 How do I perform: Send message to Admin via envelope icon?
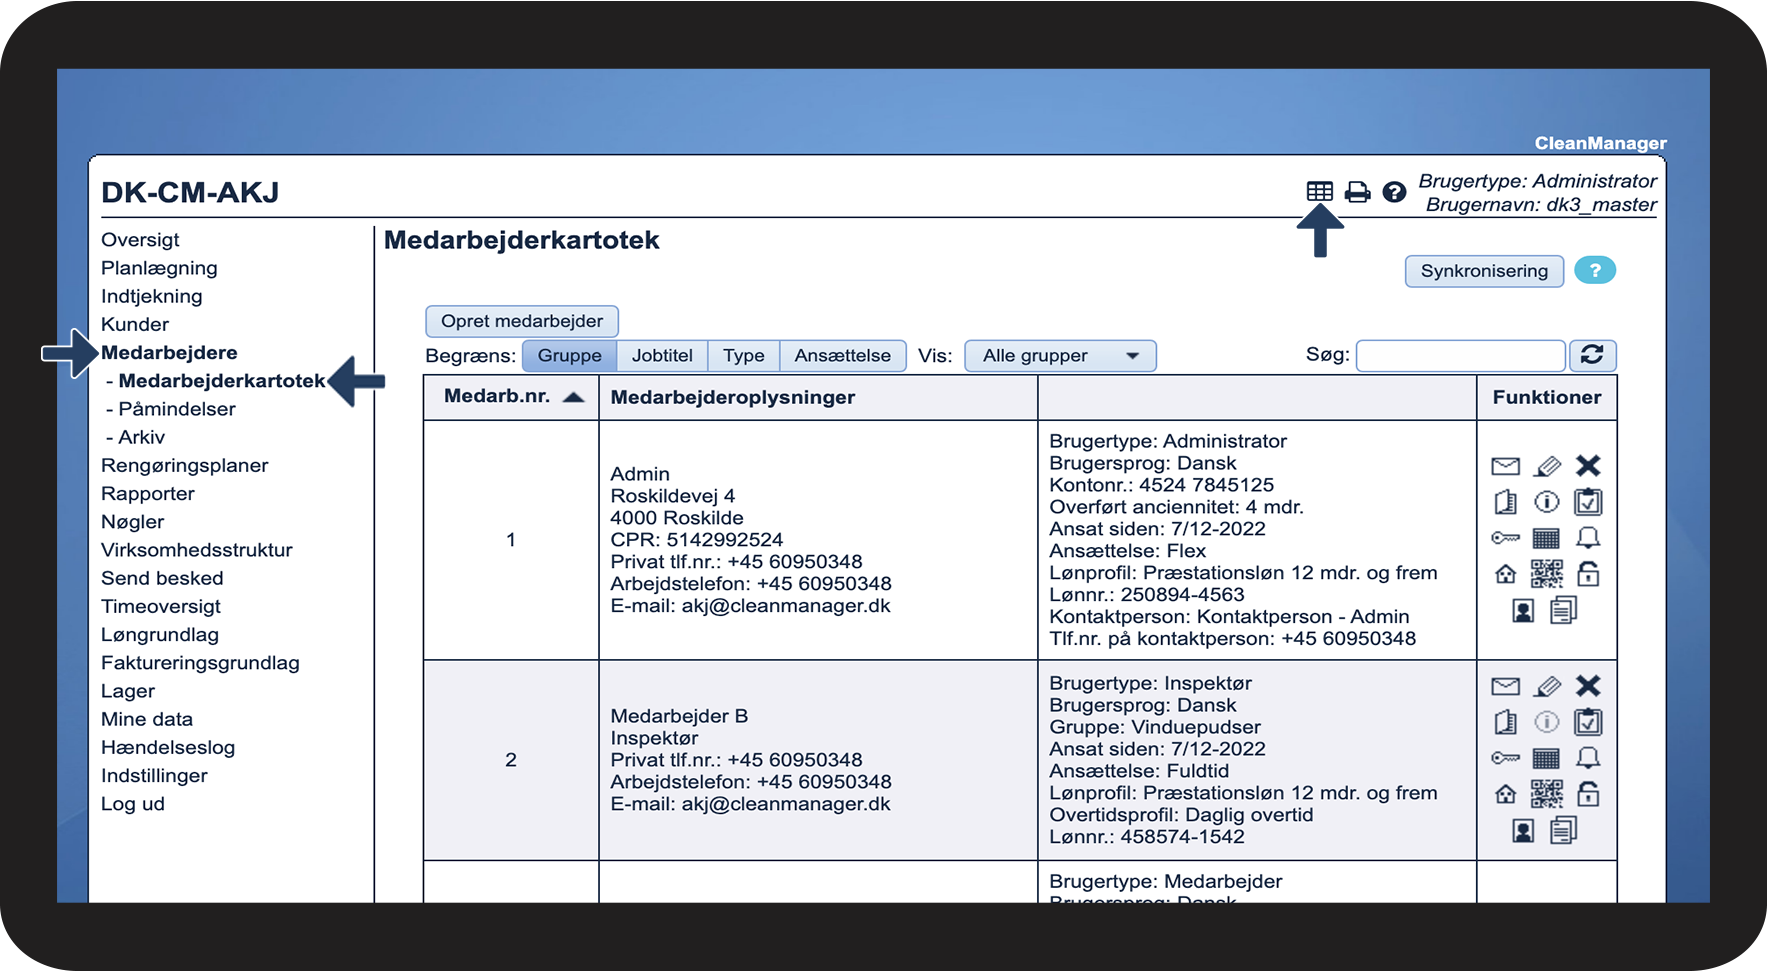coord(1505,466)
